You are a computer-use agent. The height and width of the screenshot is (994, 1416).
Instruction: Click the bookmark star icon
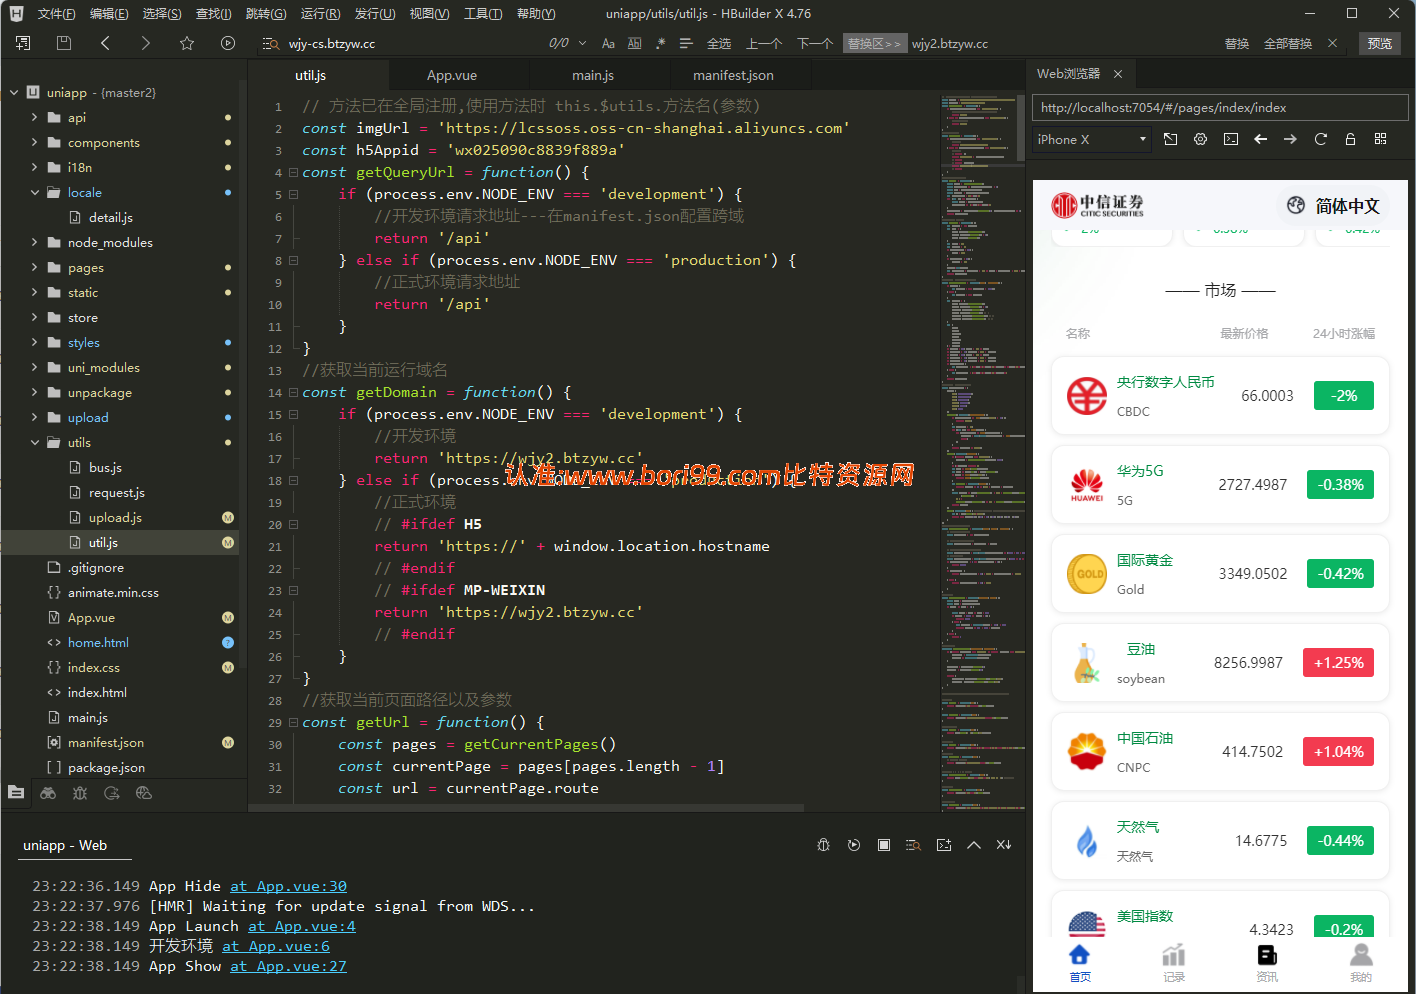pyautogui.click(x=186, y=43)
